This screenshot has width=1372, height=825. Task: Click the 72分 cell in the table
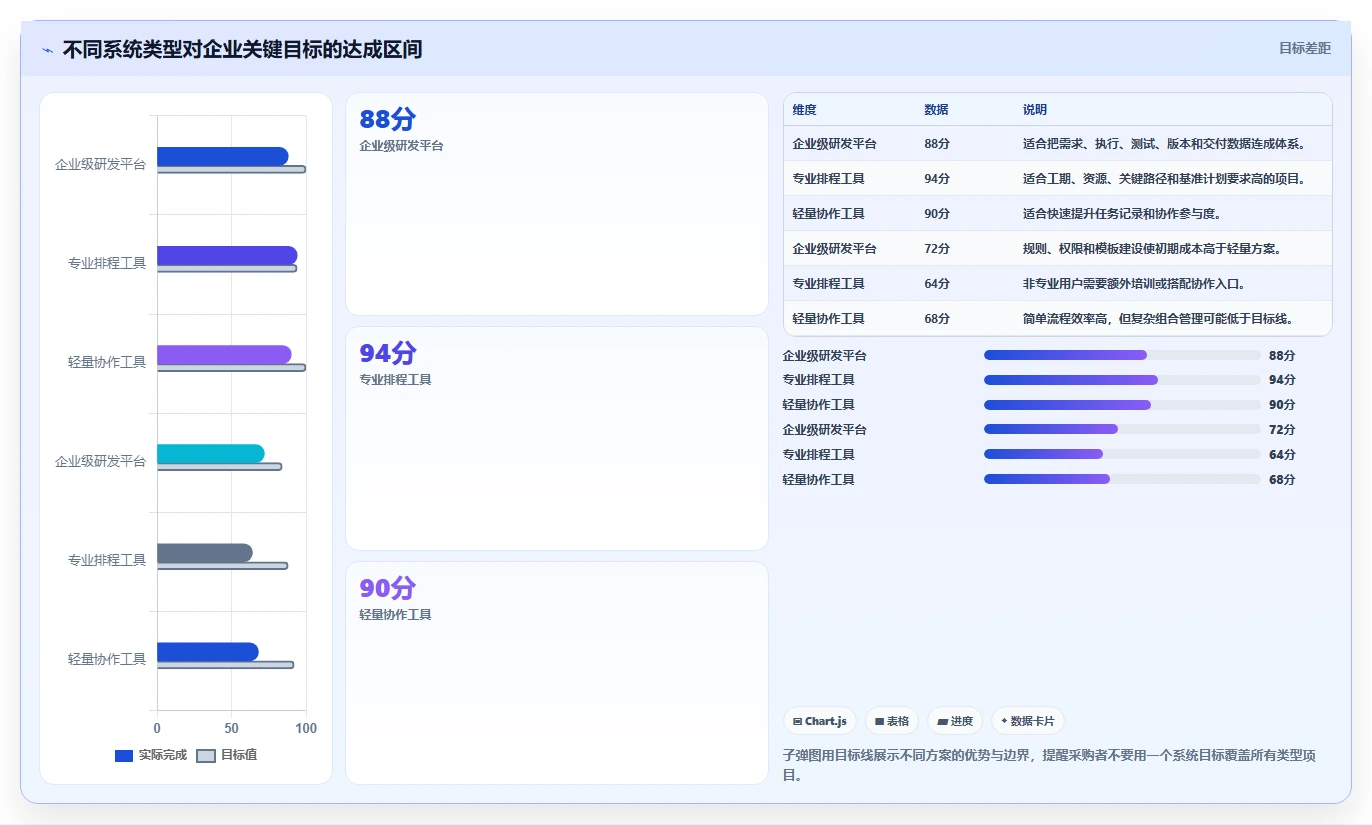click(937, 248)
